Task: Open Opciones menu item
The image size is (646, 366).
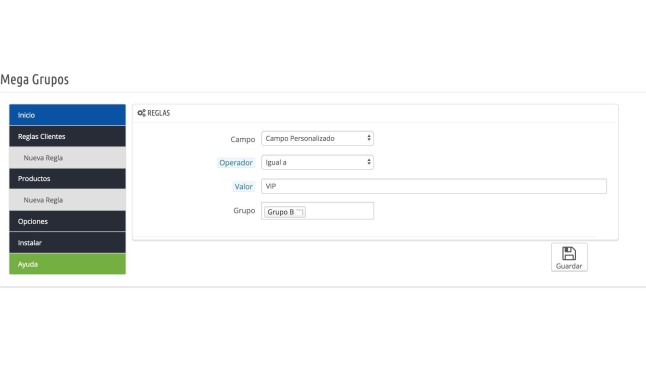Action: point(67,221)
